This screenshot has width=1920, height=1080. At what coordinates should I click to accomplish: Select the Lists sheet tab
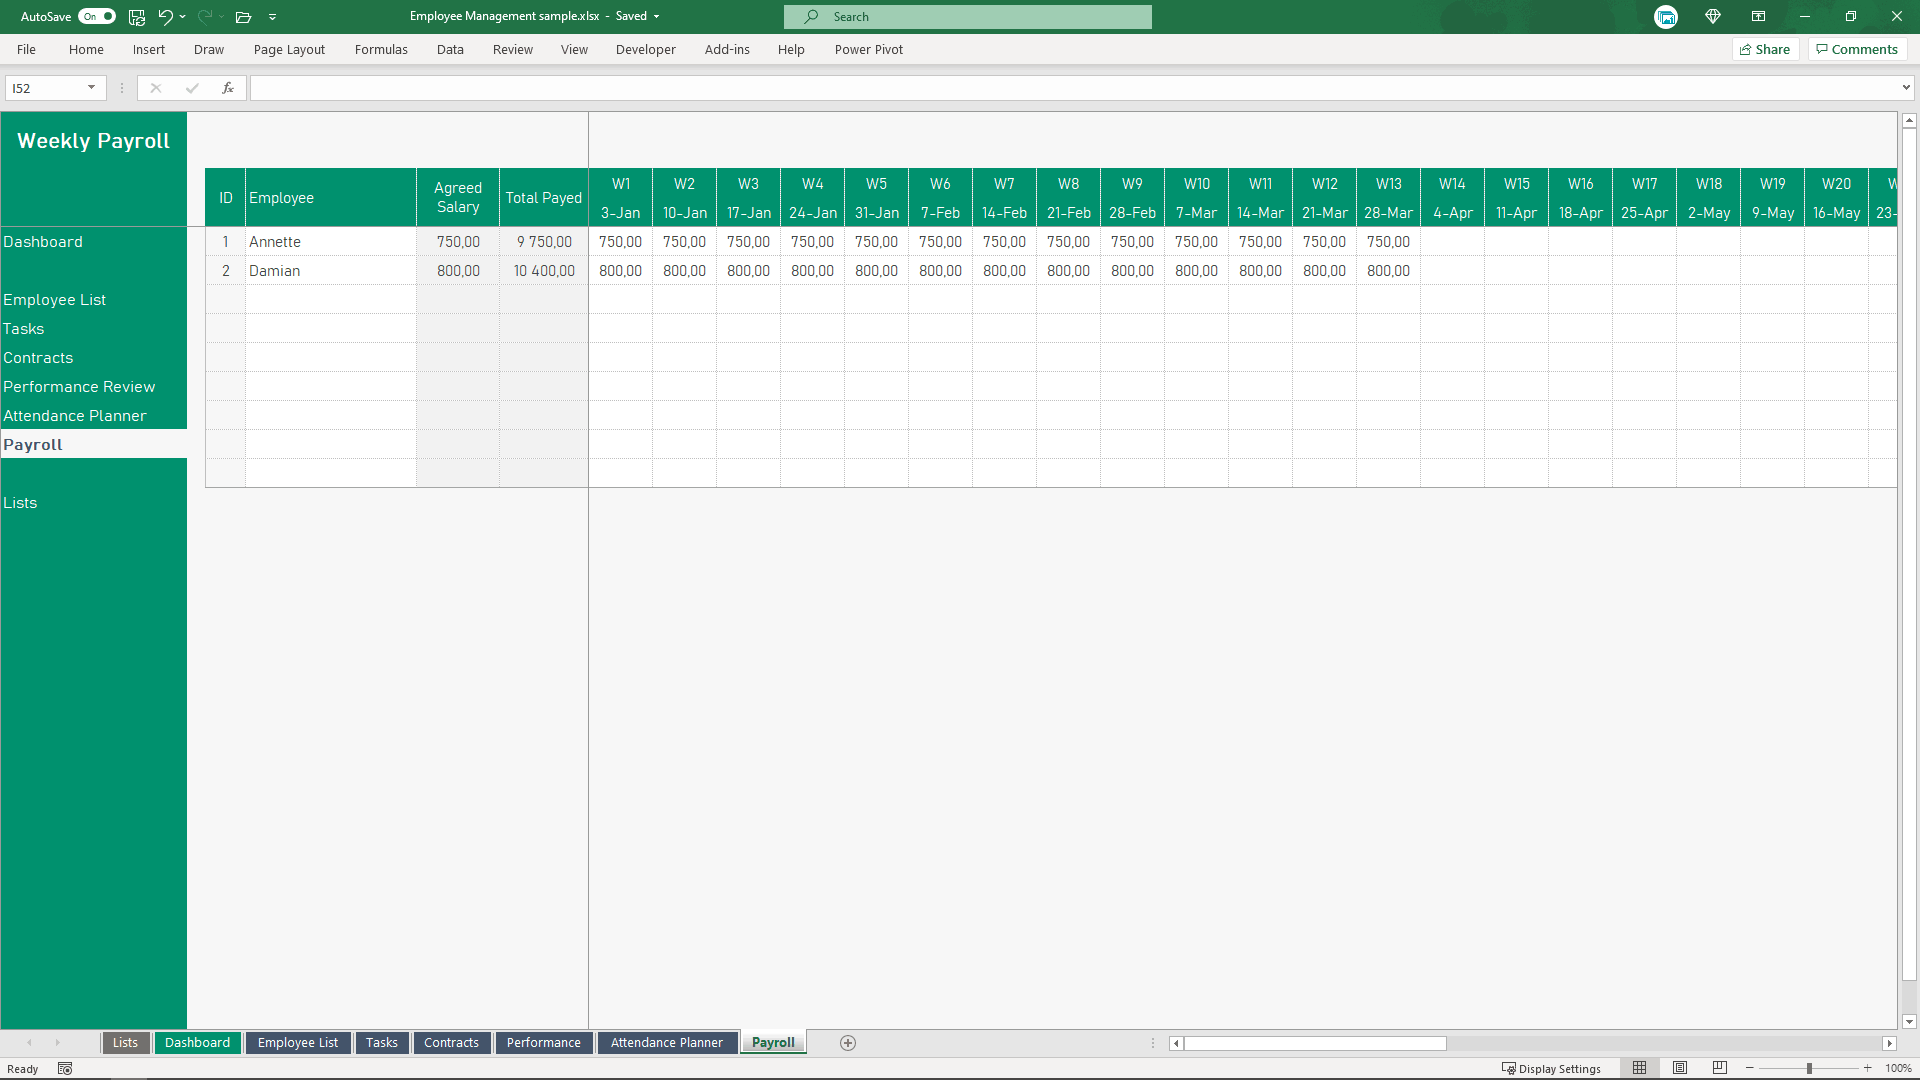pyautogui.click(x=125, y=1042)
